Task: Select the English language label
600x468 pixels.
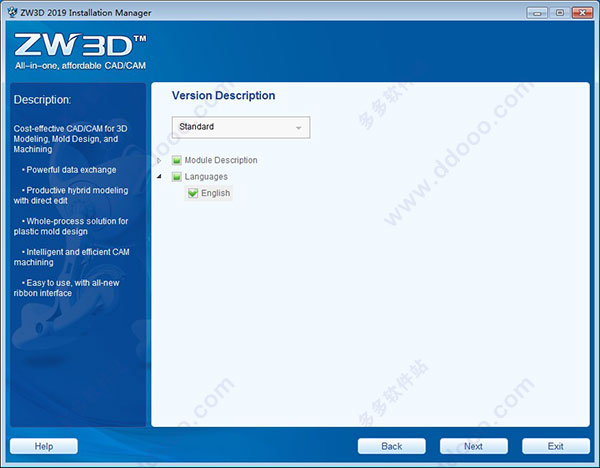Action: tap(216, 193)
